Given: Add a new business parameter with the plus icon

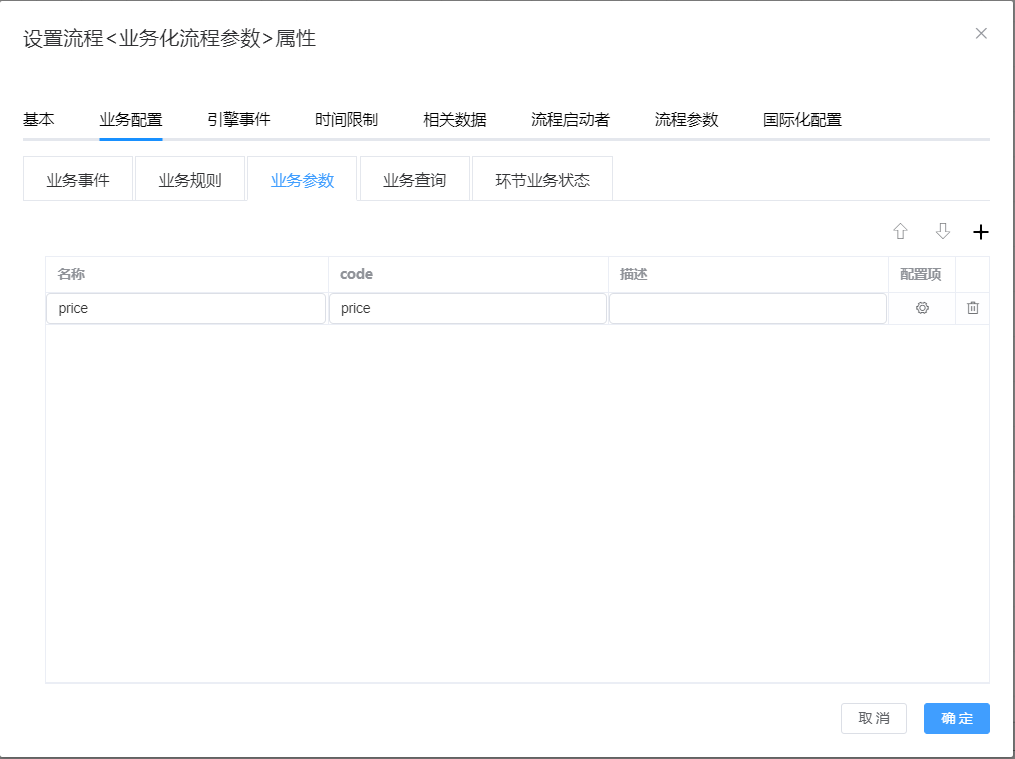Looking at the screenshot, I should (x=981, y=231).
